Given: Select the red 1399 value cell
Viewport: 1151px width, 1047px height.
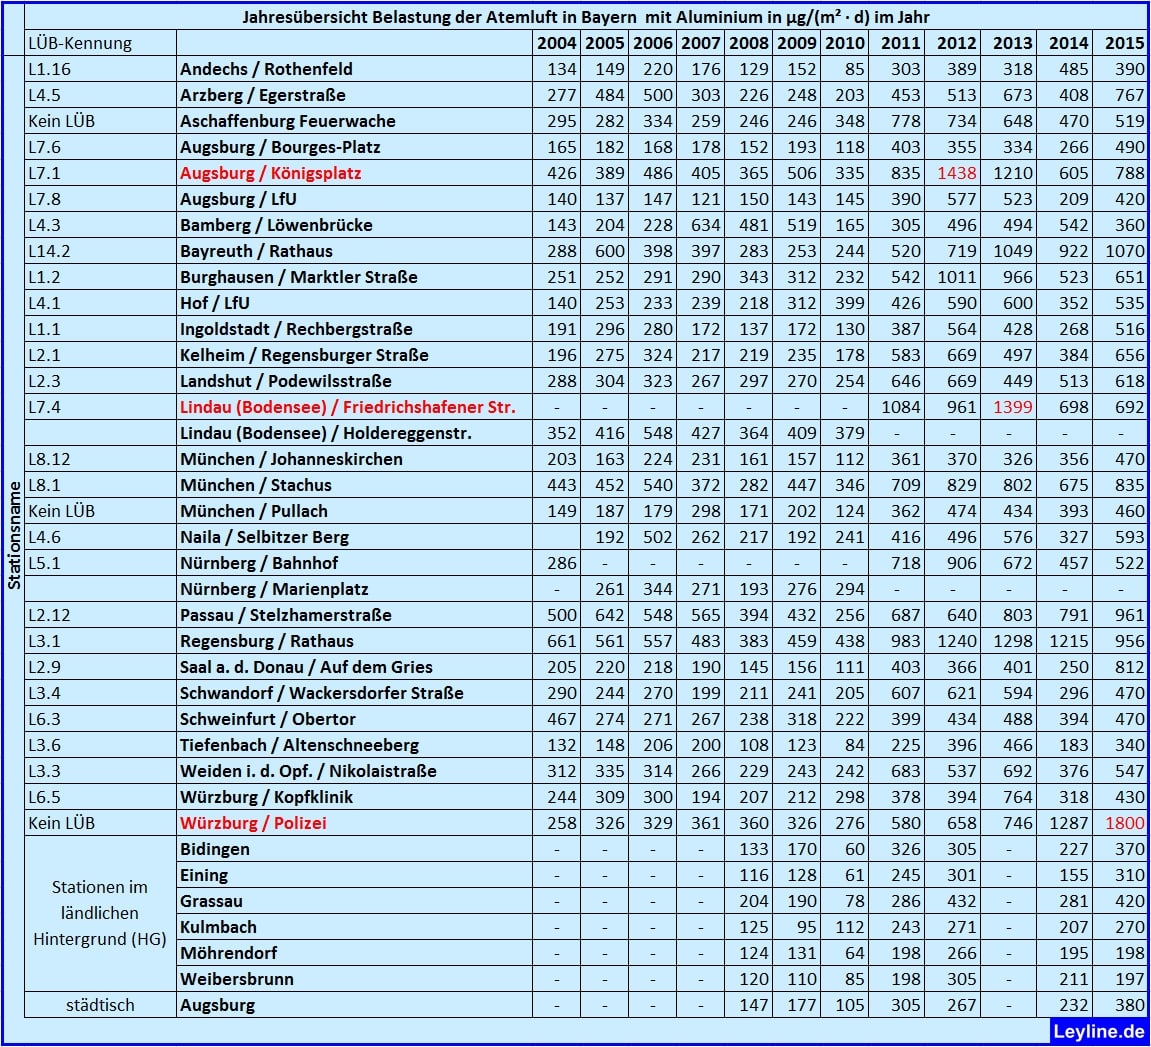Looking at the screenshot, I should 1012,407.
